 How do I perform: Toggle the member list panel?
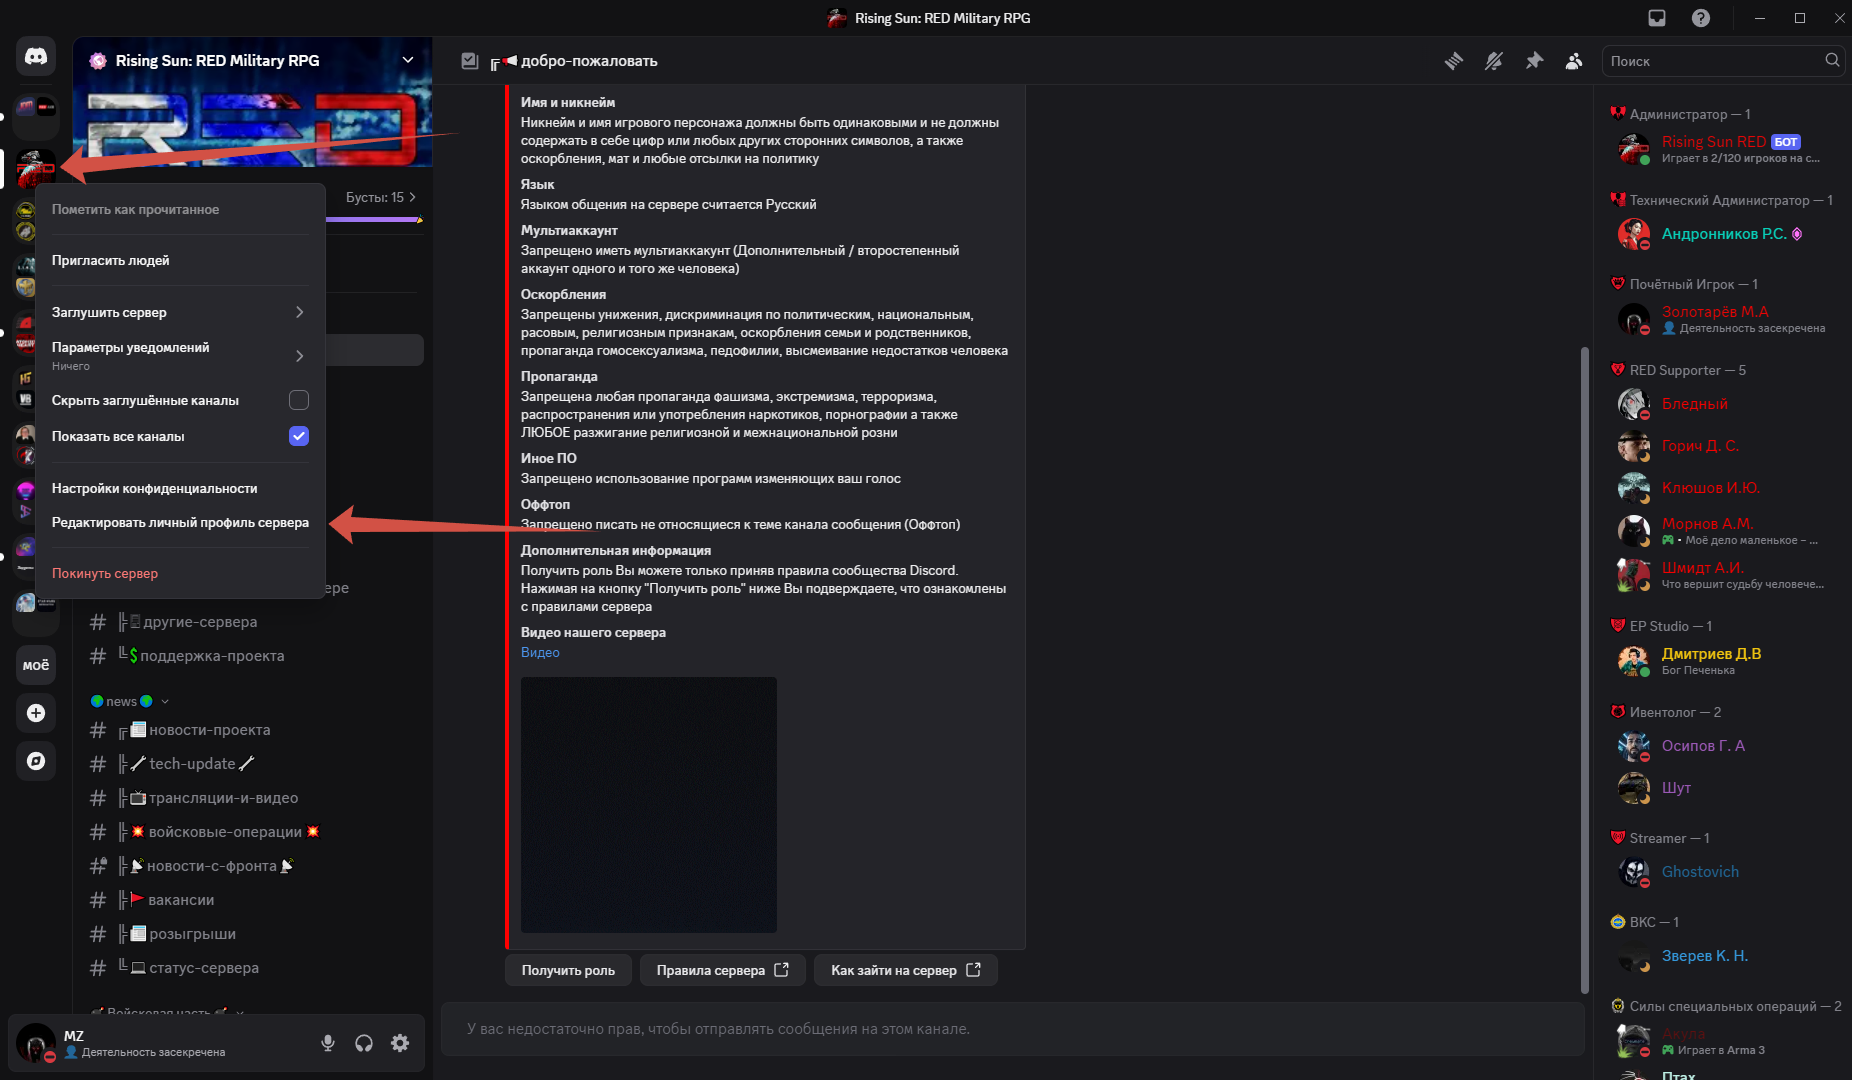pos(1574,61)
